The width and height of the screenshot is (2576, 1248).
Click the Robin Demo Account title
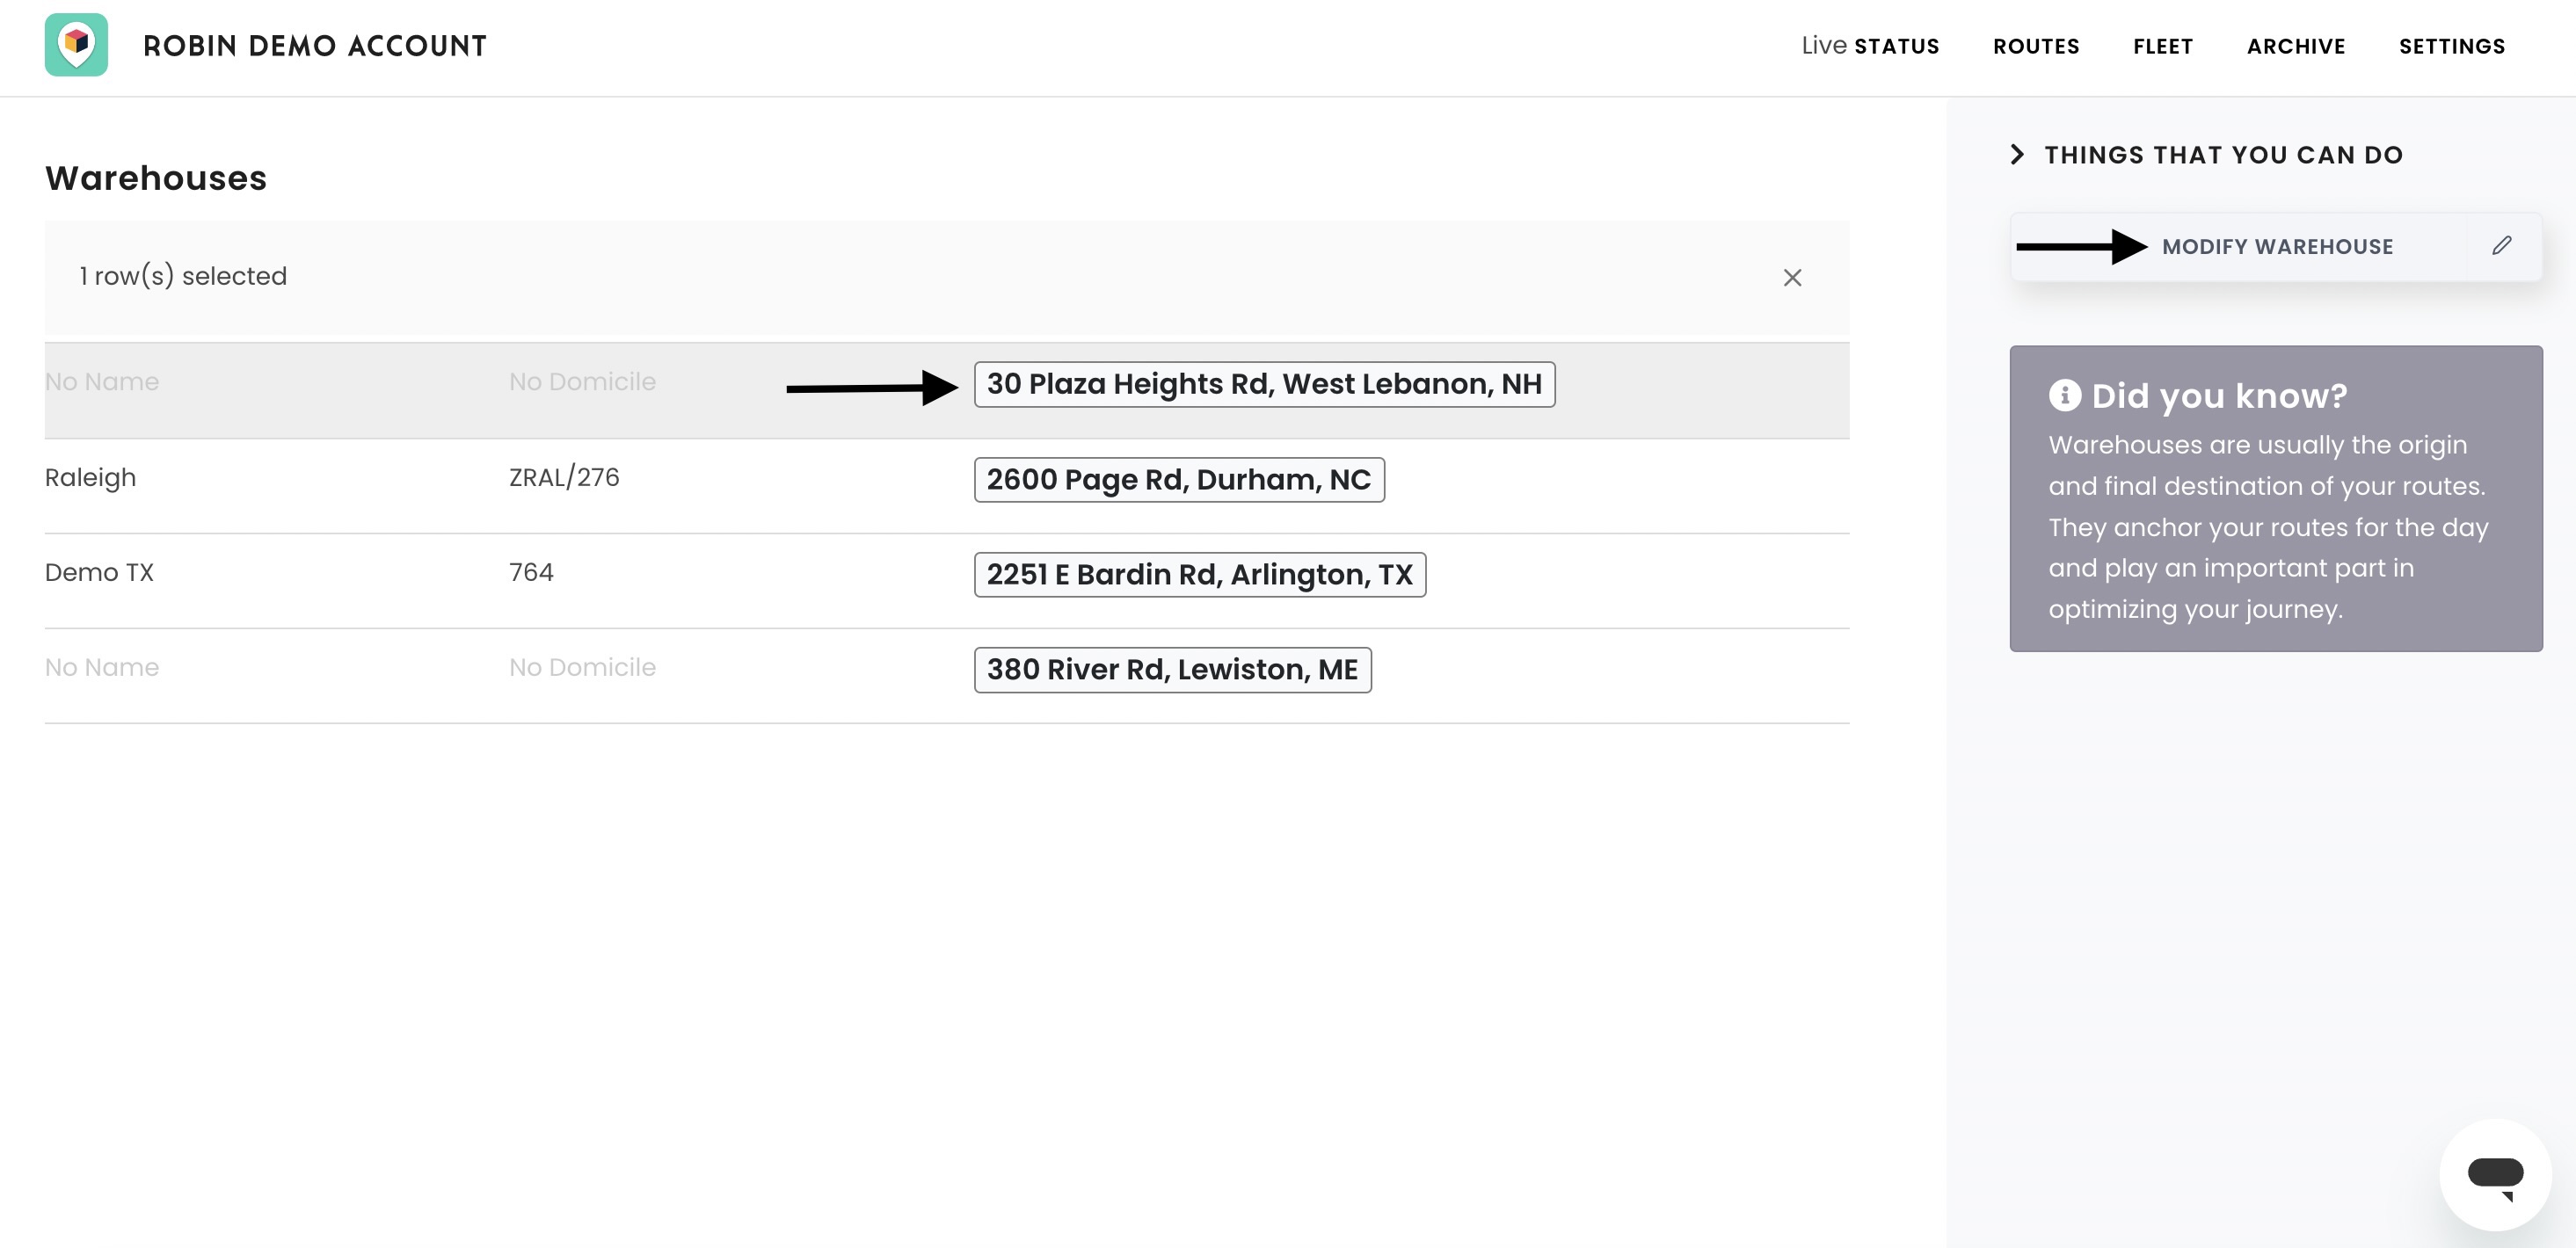click(315, 46)
